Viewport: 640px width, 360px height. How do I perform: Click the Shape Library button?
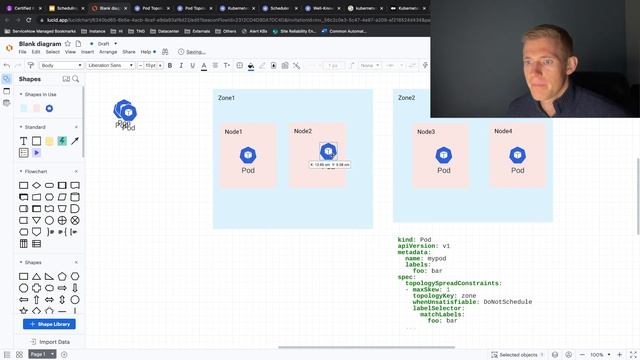tap(49, 324)
